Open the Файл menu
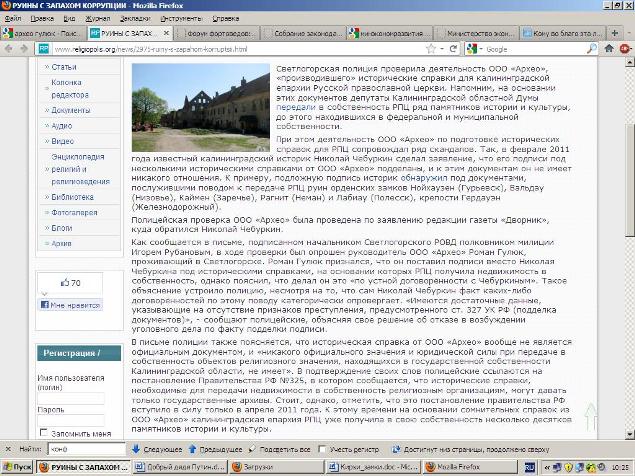Screen dimensions: 635x476 pos(13,19)
